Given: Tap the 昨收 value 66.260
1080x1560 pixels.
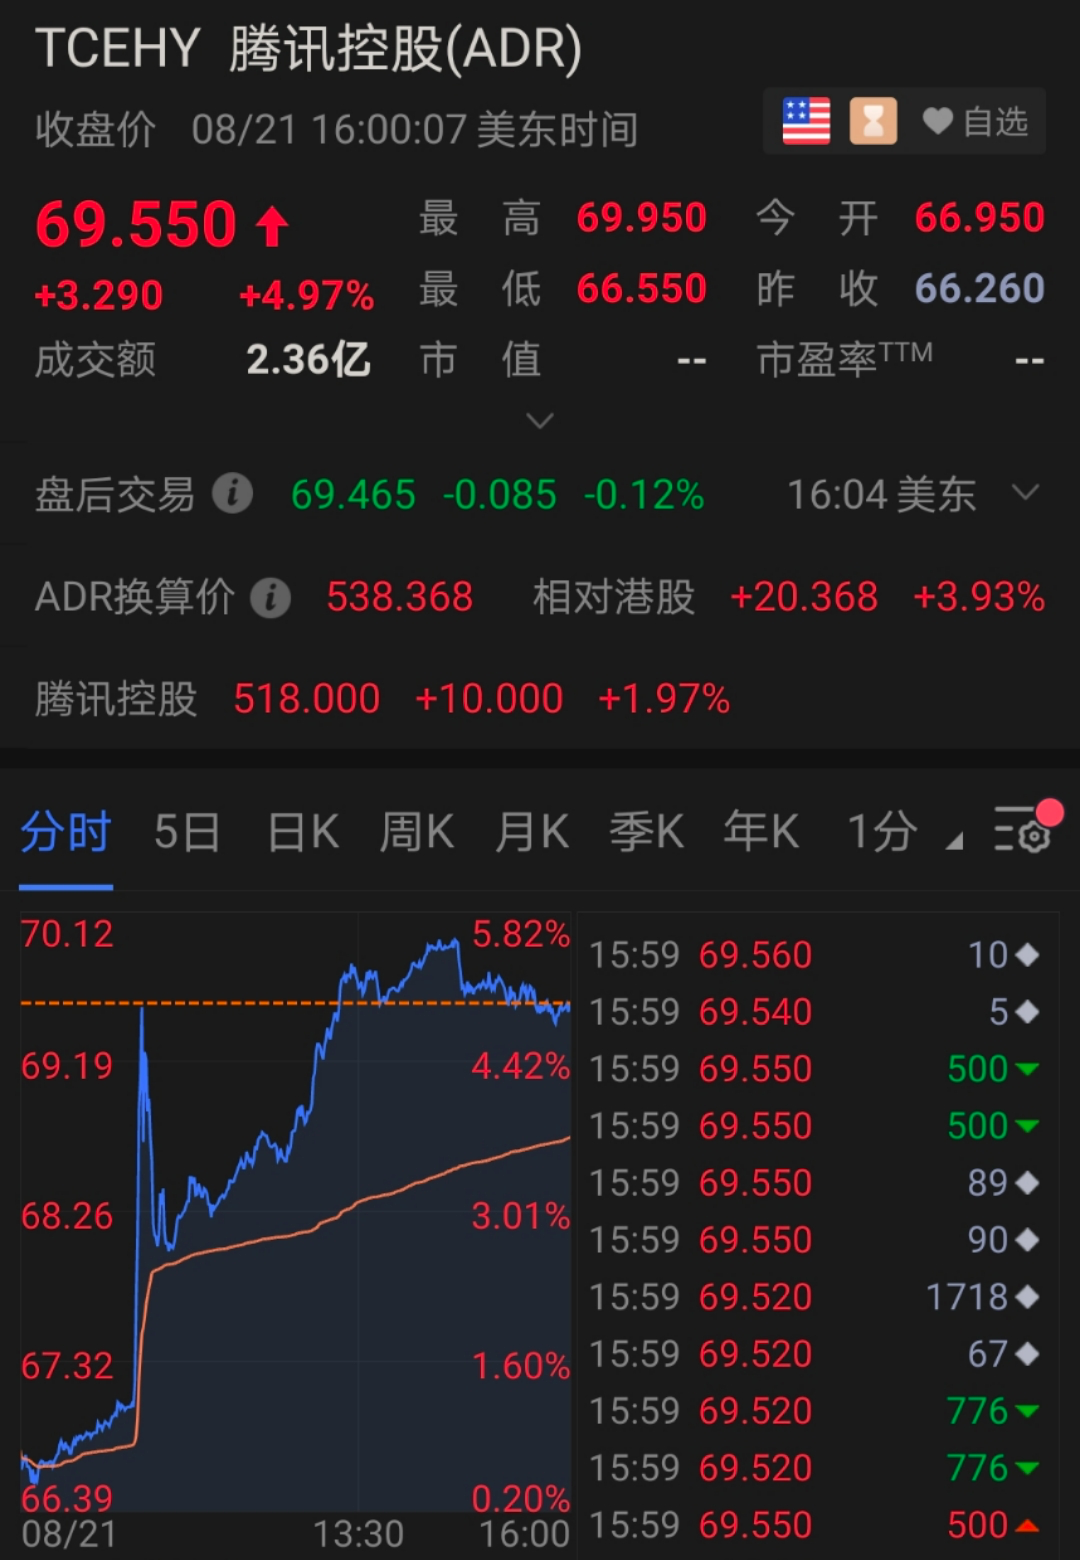Looking at the screenshot, I should click(x=980, y=288).
